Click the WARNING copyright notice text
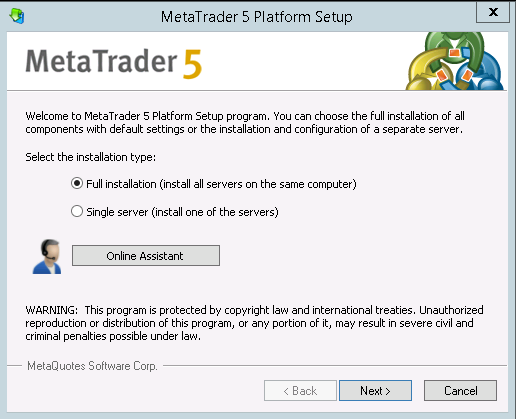Screen dimensions: 516x419 pos(254,323)
